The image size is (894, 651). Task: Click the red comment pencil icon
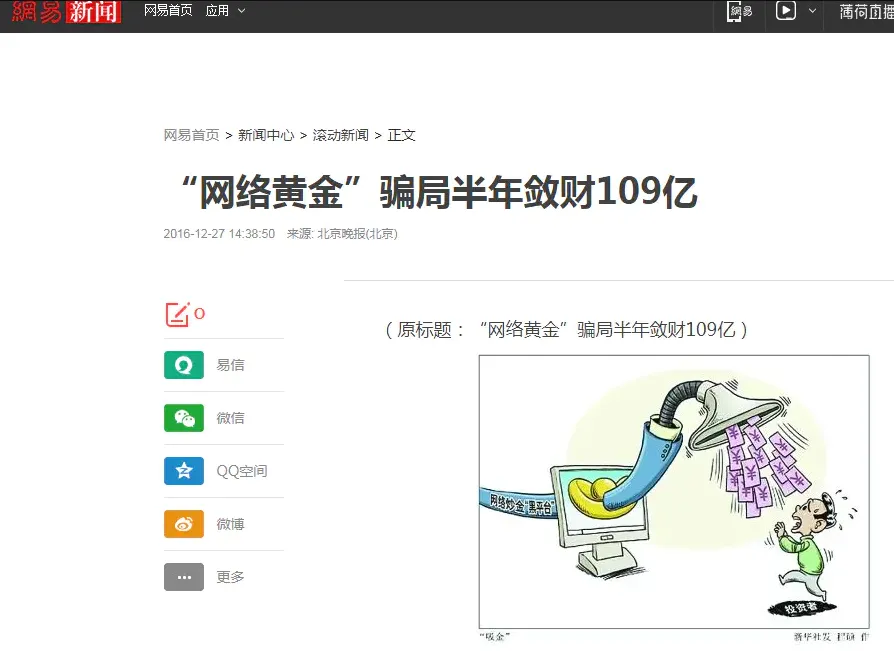tap(177, 314)
